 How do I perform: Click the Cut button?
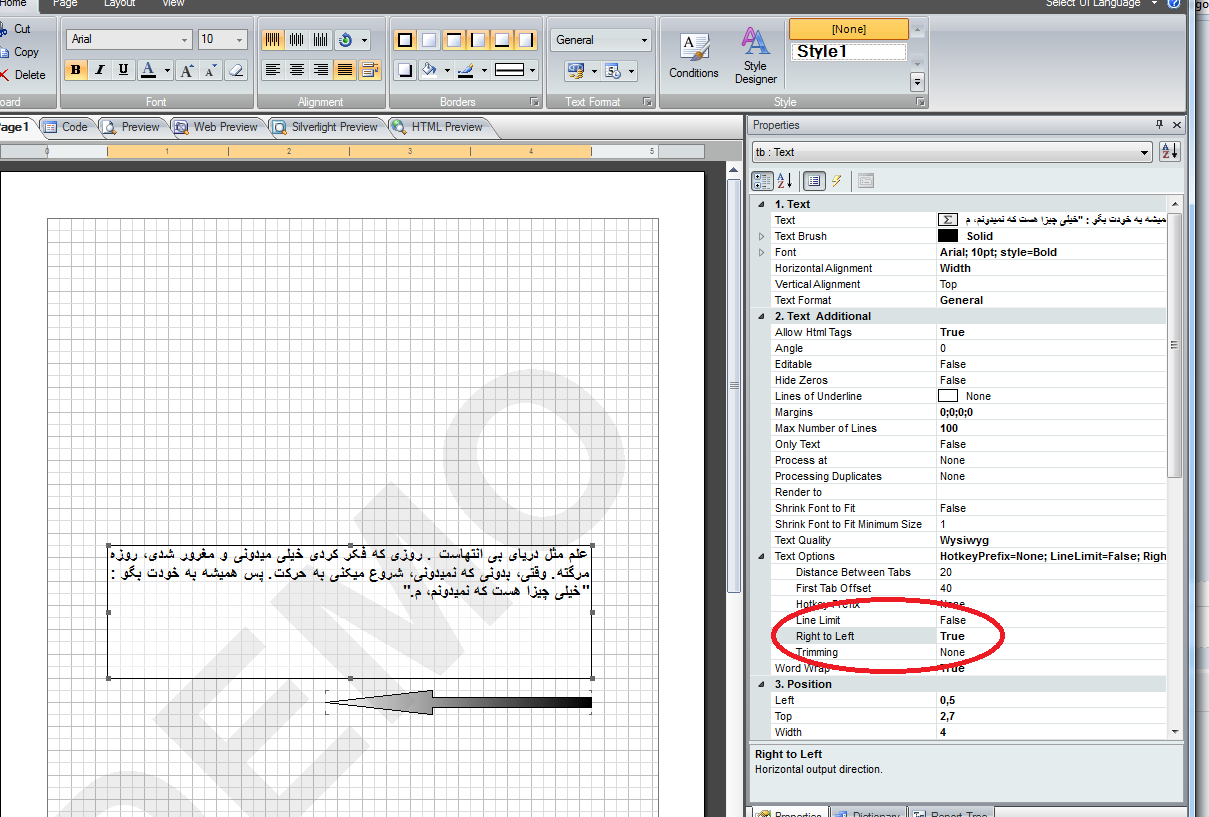(x=21, y=29)
